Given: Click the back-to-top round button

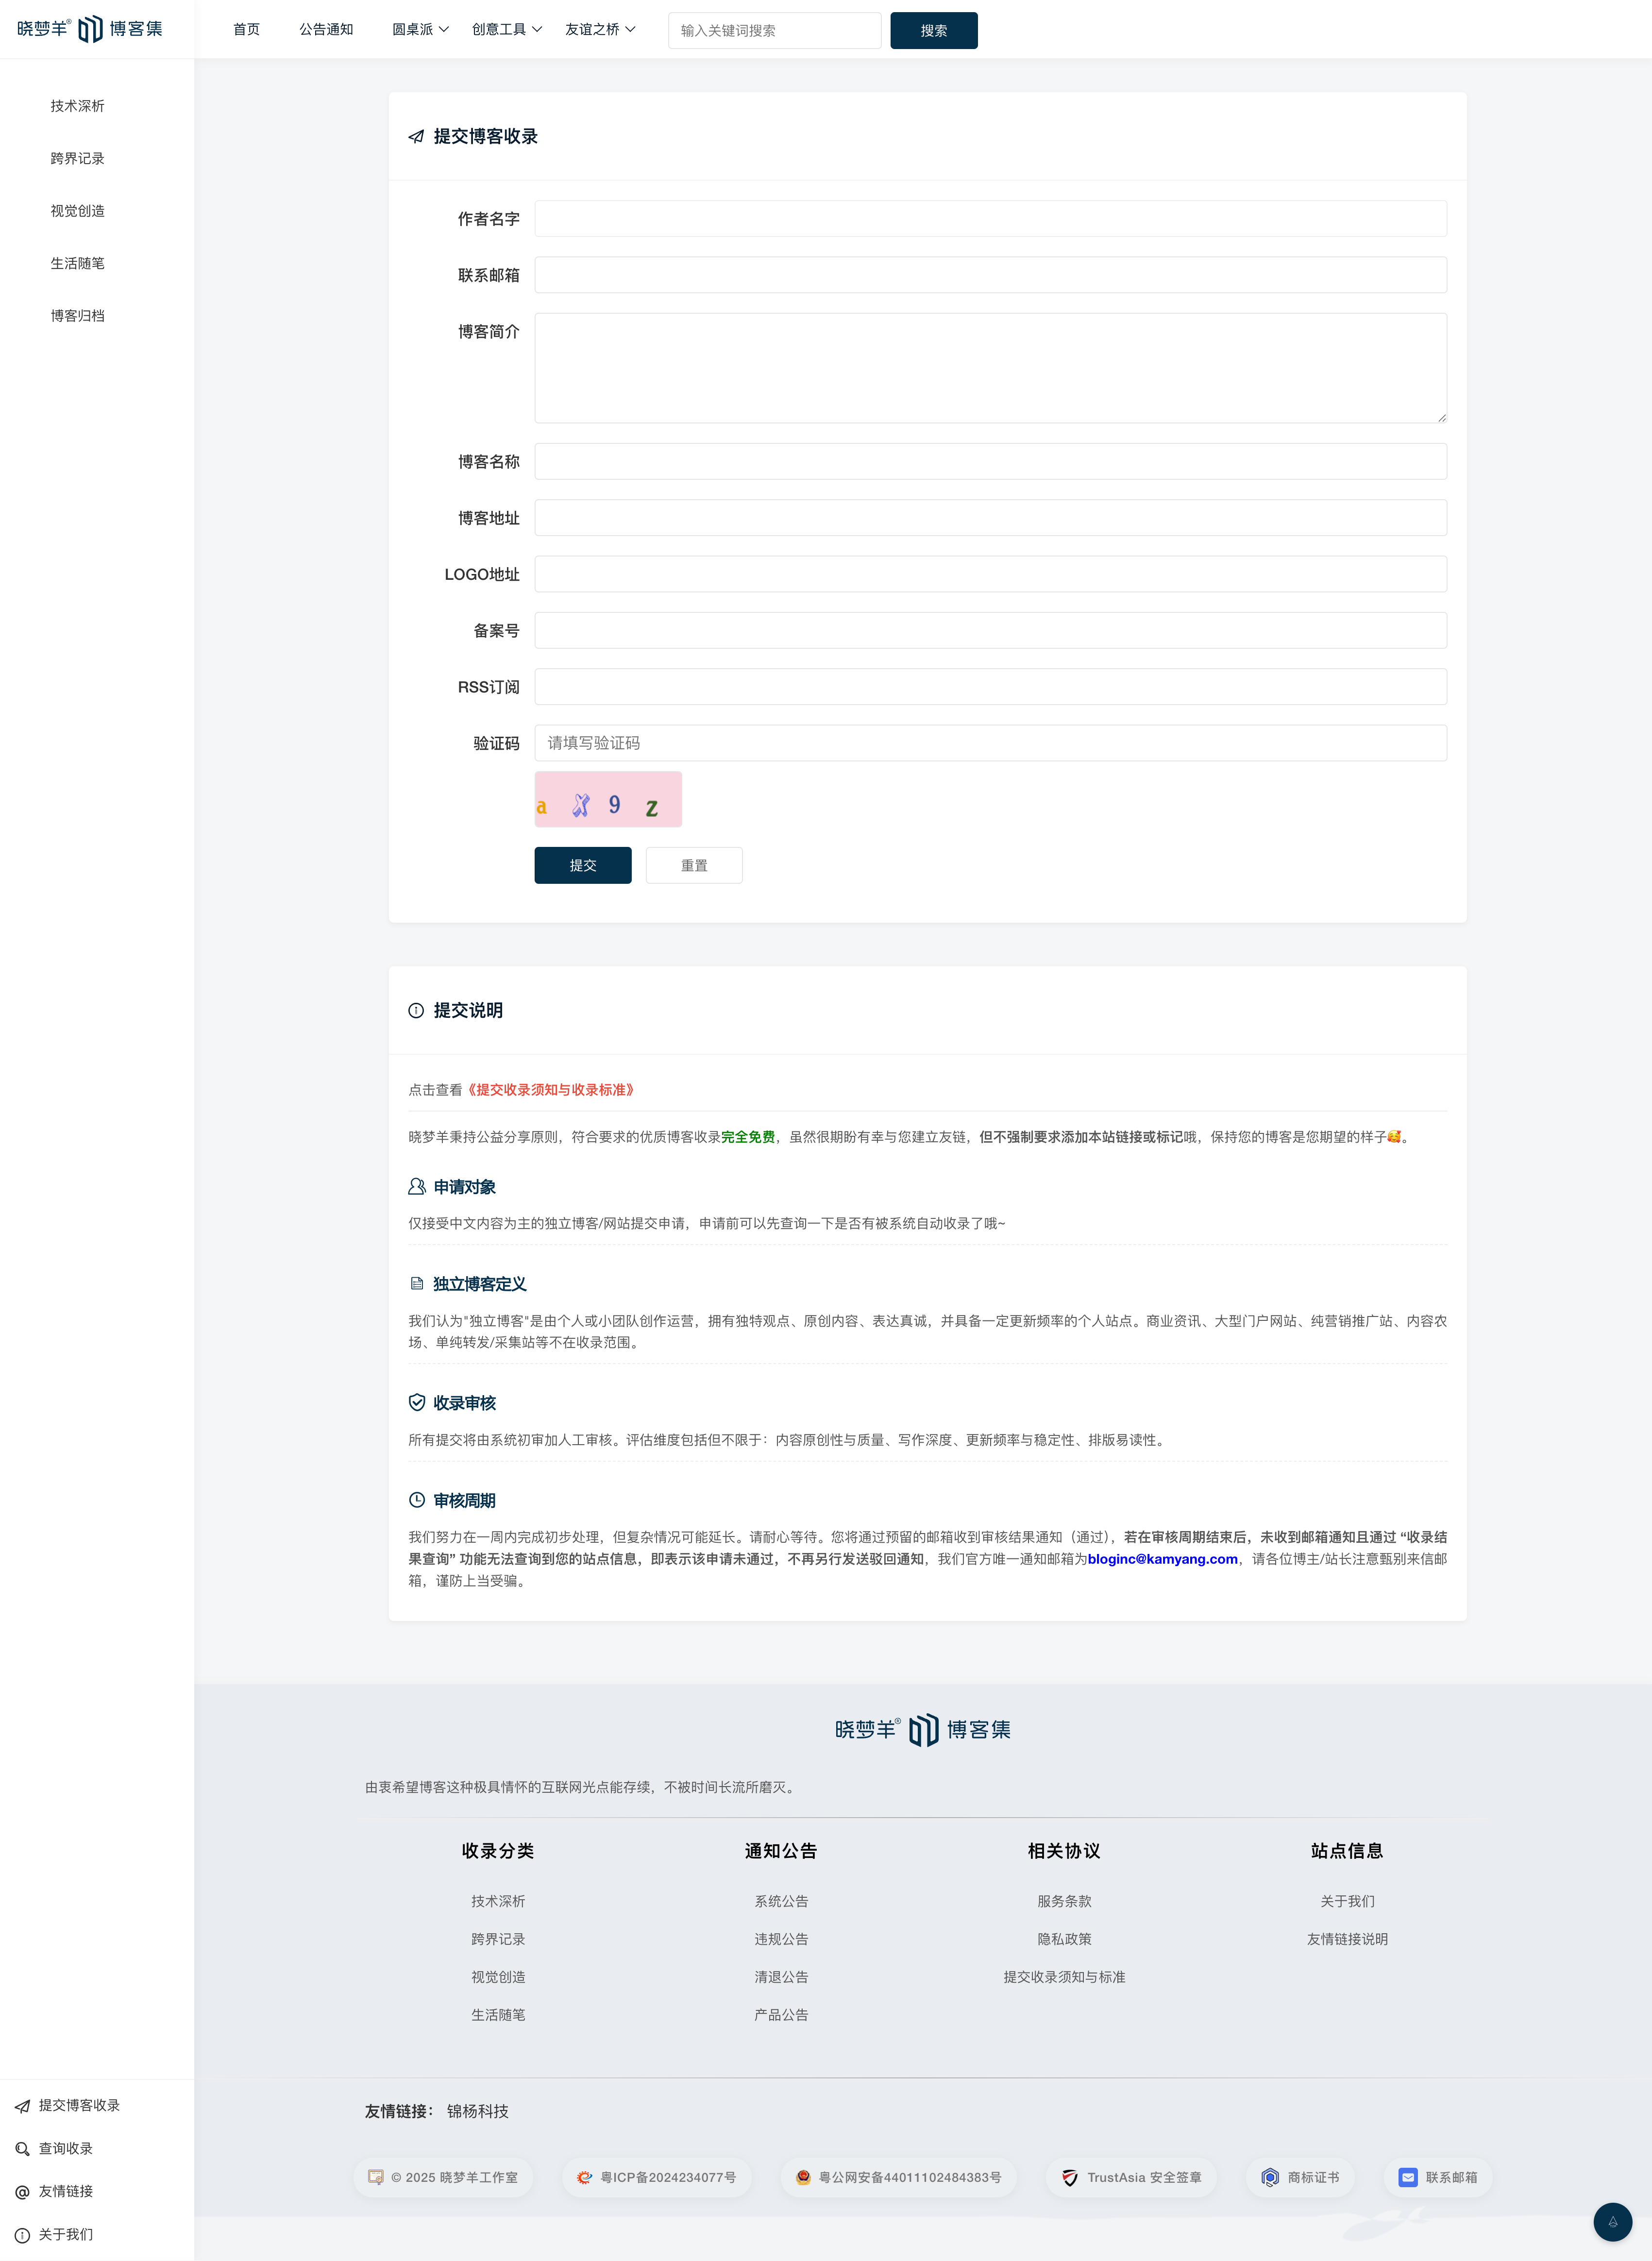Looking at the screenshot, I should point(1612,2222).
